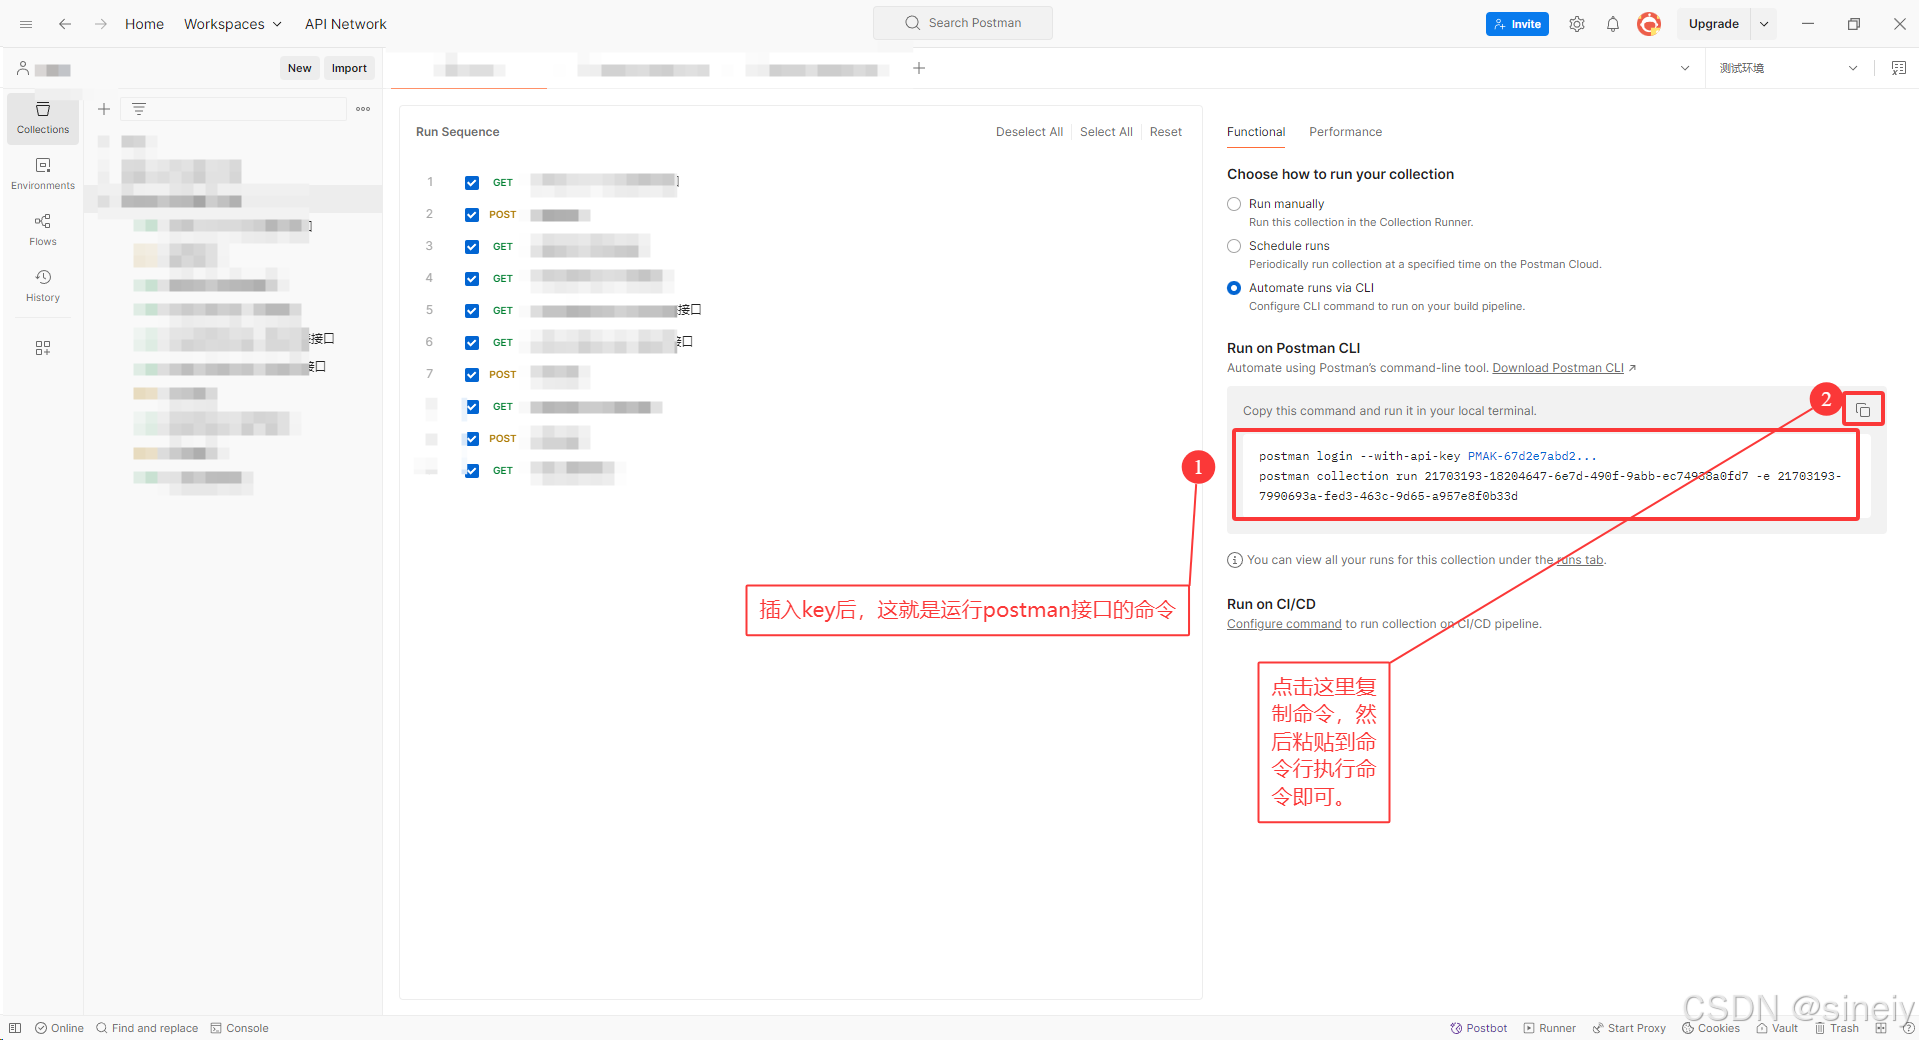Focus the collections search field
The image size is (1919, 1040).
[234, 109]
